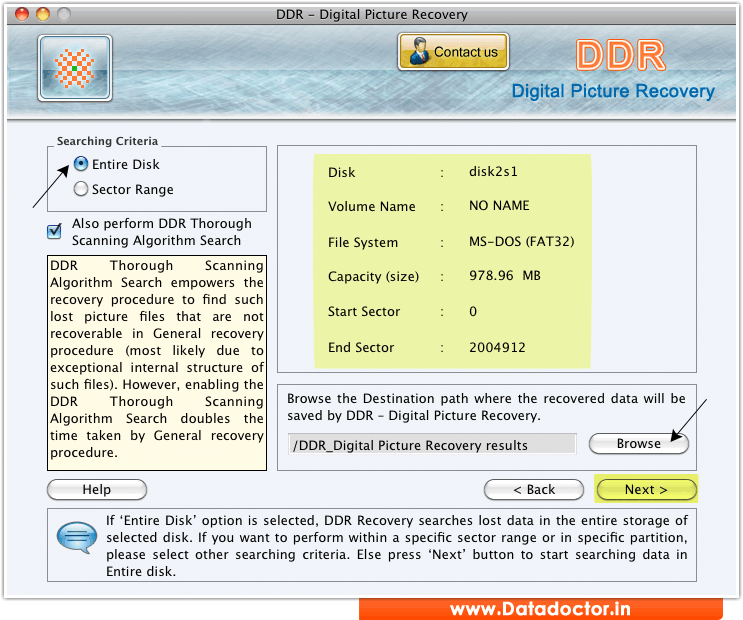Click Browse to choose destination path
Screen dimensions: 743x620
click(x=638, y=444)
